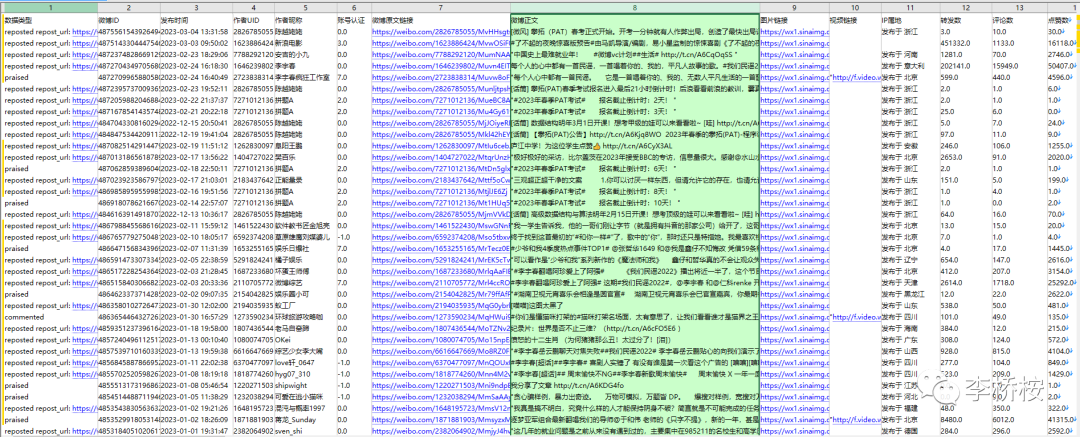Open weibo.com/1262830097/Mtlu6ceb link
Screen dimensions: 1080x437
[x=440, y=146]
